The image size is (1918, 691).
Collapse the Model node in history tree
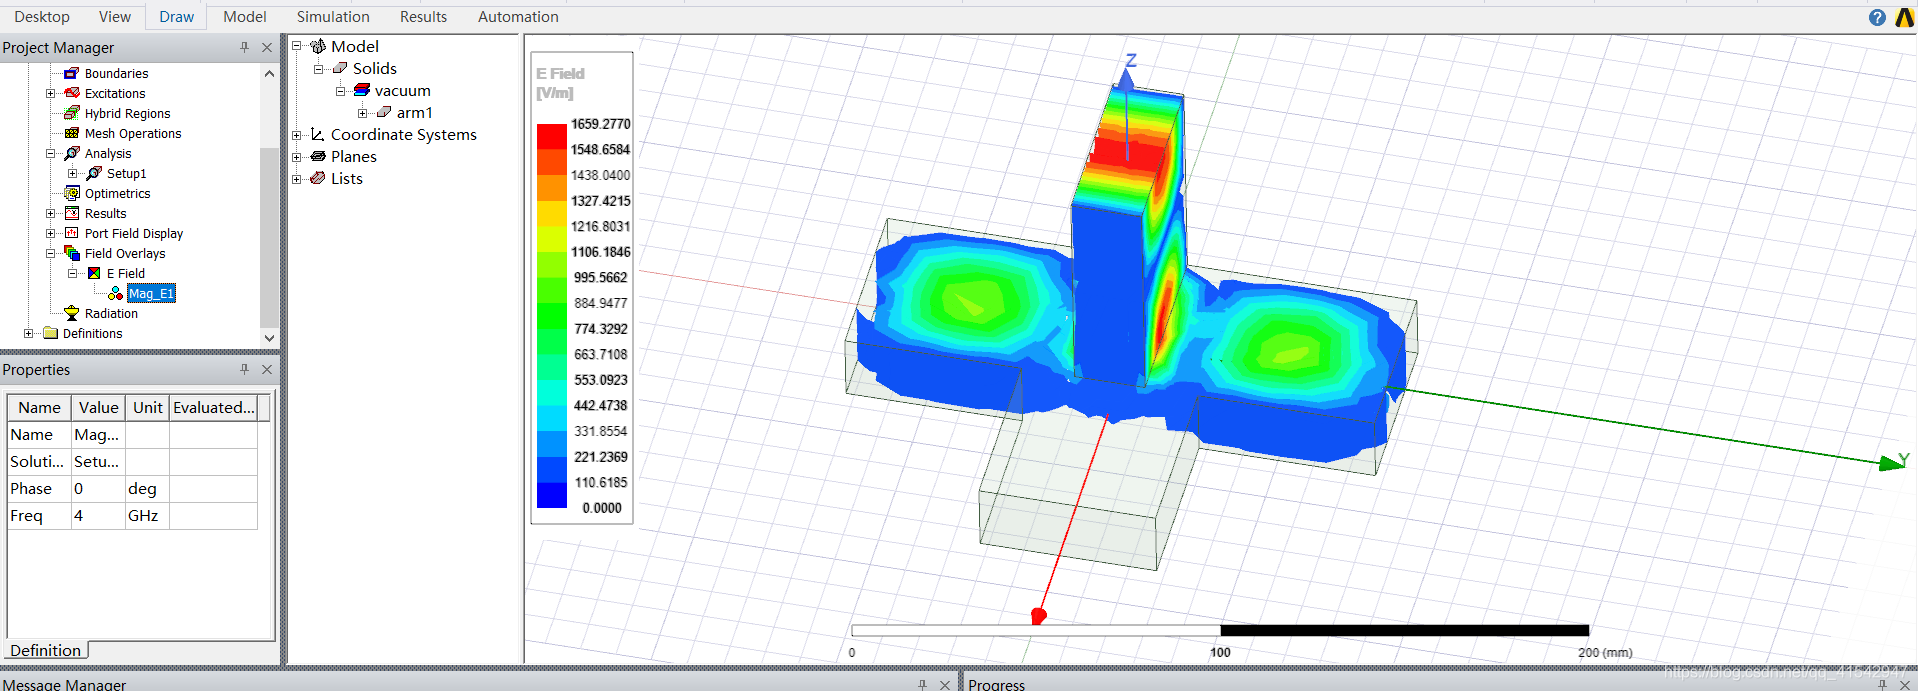[296, 46]
